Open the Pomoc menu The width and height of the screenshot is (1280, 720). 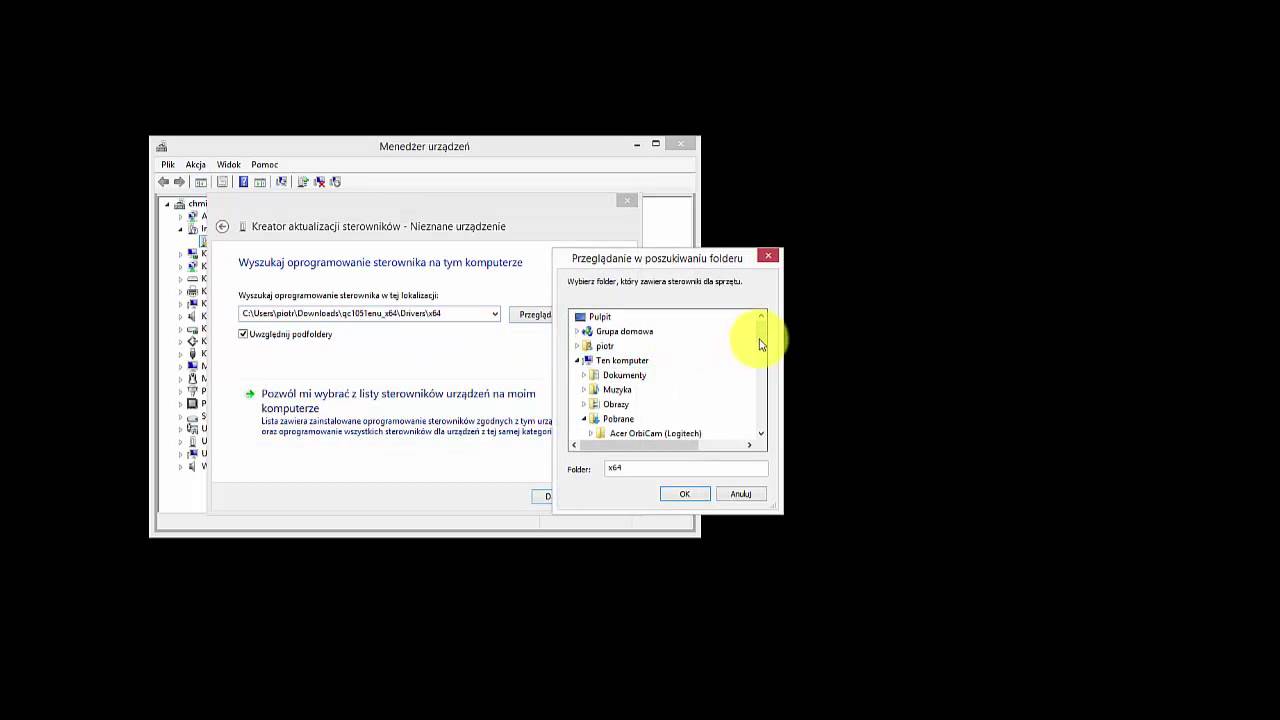click(x=265, y=165)
